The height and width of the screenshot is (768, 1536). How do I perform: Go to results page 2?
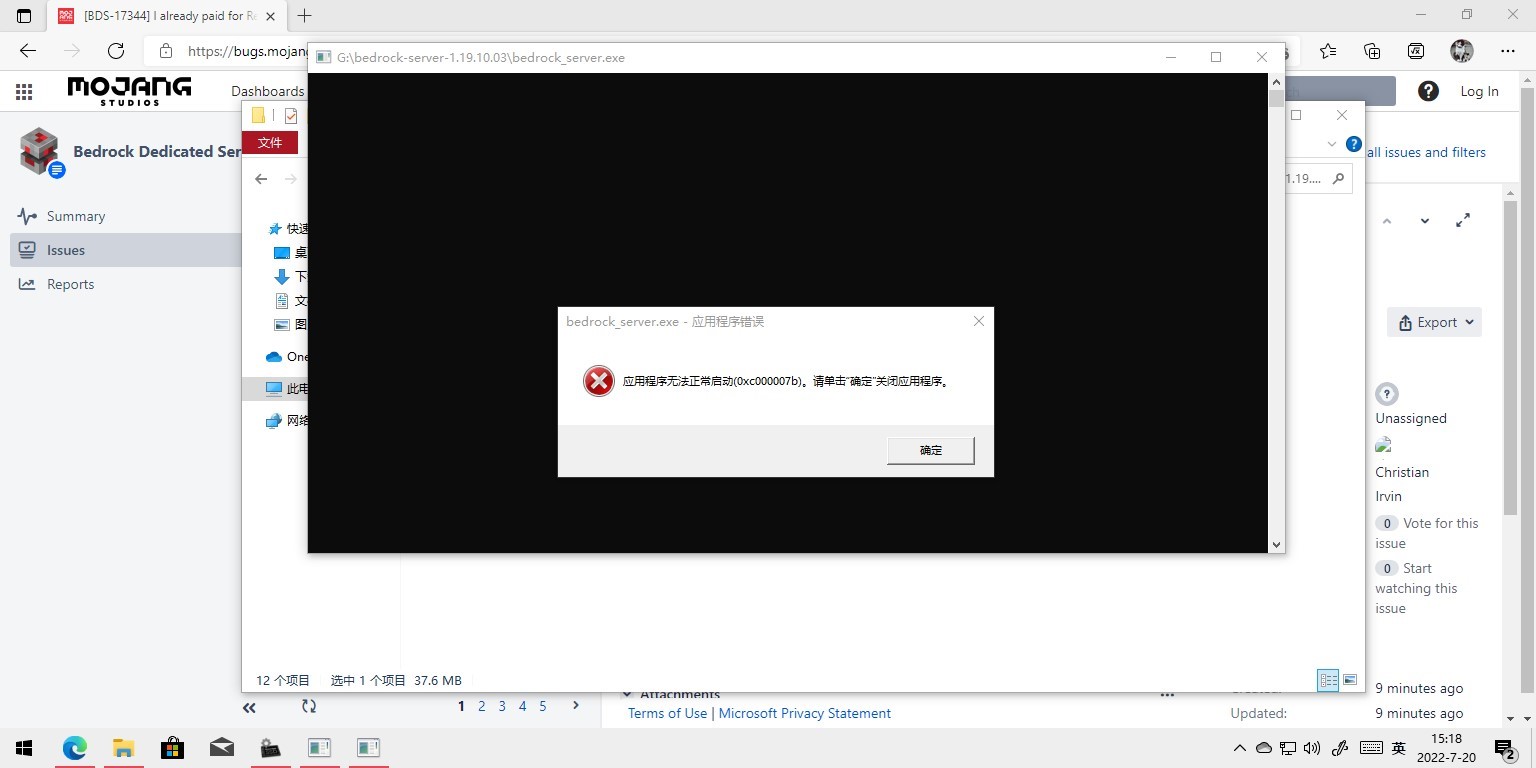click(481, 706)
